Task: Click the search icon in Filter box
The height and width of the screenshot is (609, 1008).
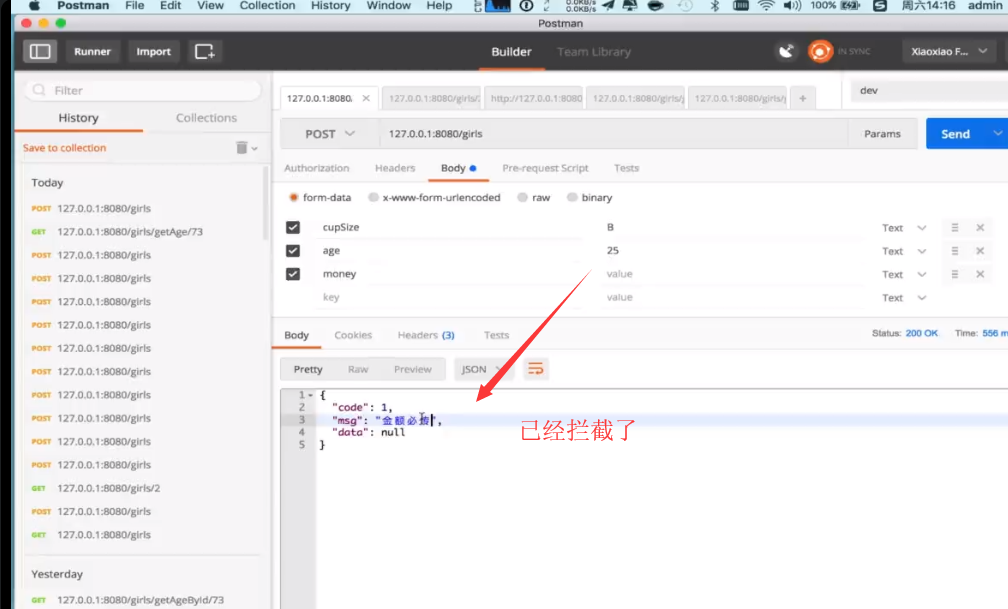Action: tap(39, 90)
